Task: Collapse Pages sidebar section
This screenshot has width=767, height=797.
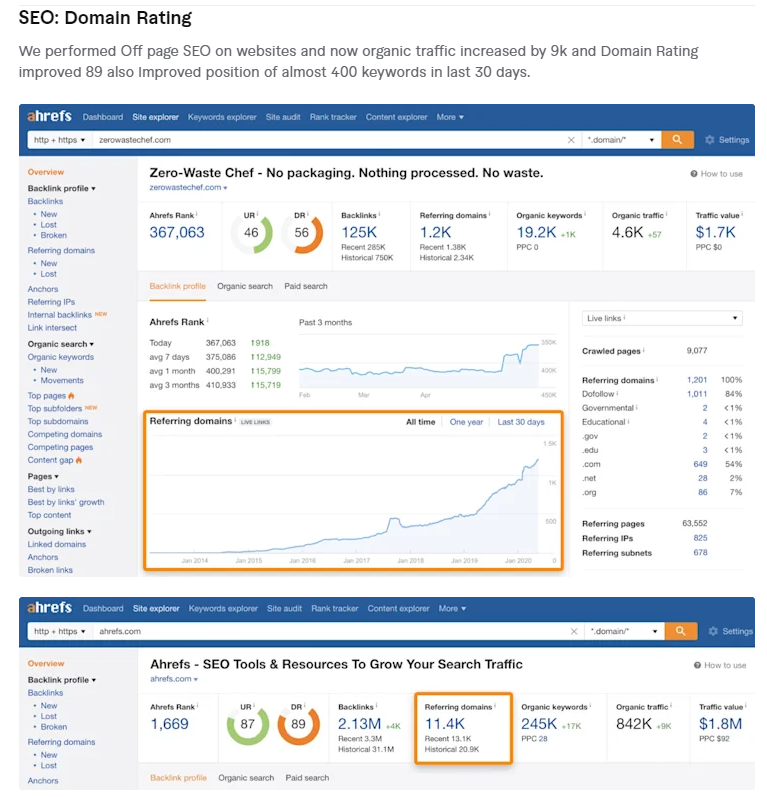Action: [43, 476]
